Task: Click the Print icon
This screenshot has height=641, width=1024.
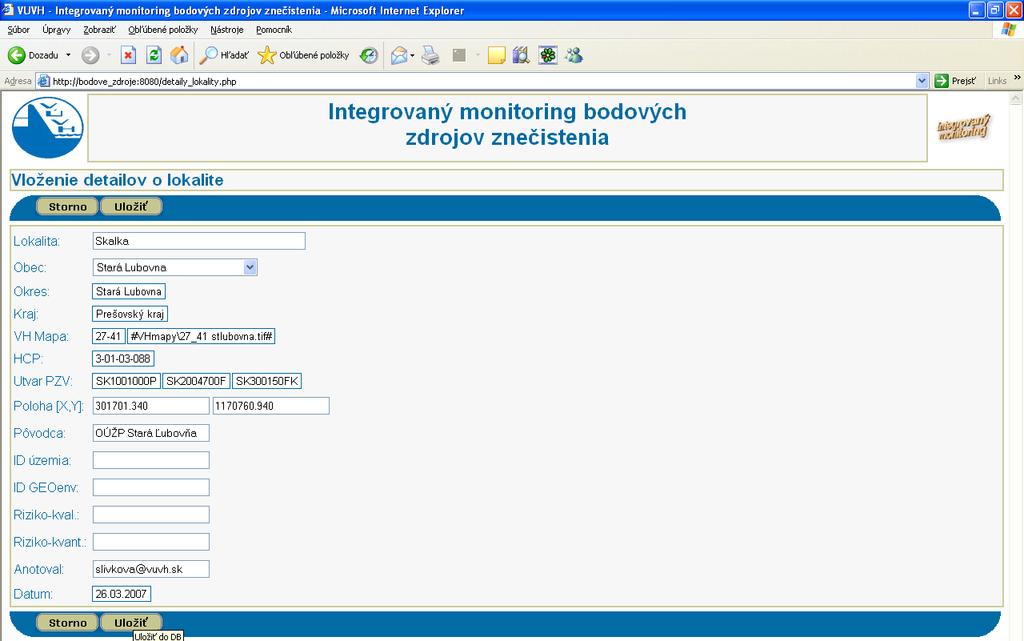Action: click(x=430, y=55)
